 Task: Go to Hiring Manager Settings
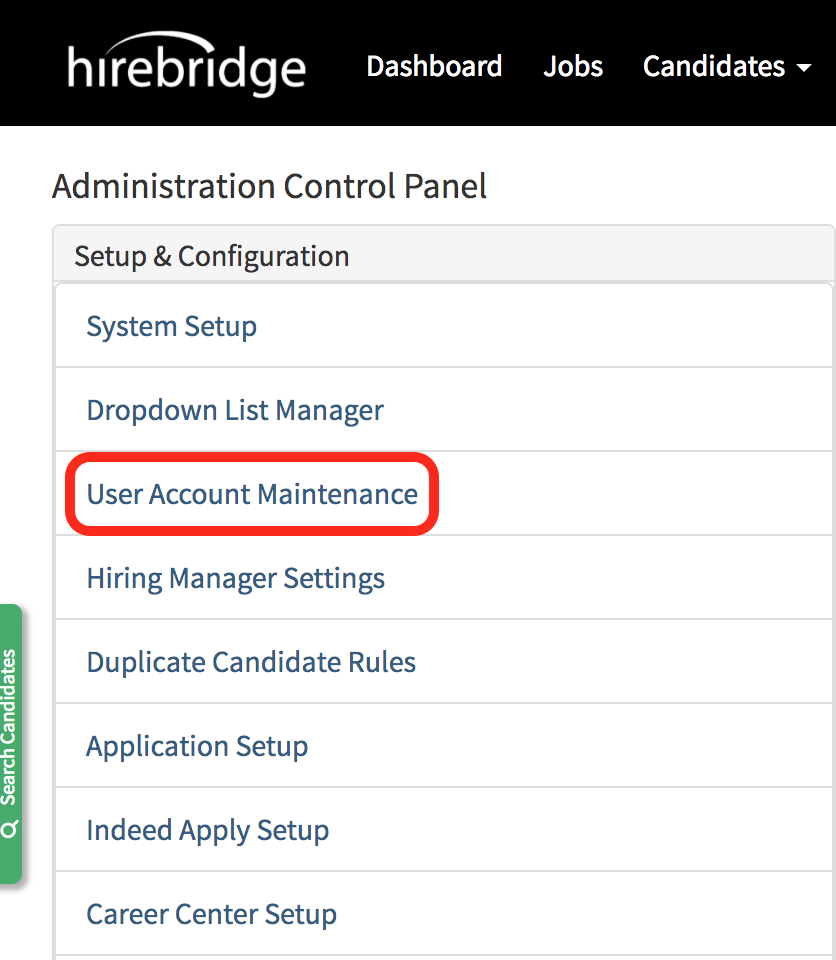click(x=235, y=578)
